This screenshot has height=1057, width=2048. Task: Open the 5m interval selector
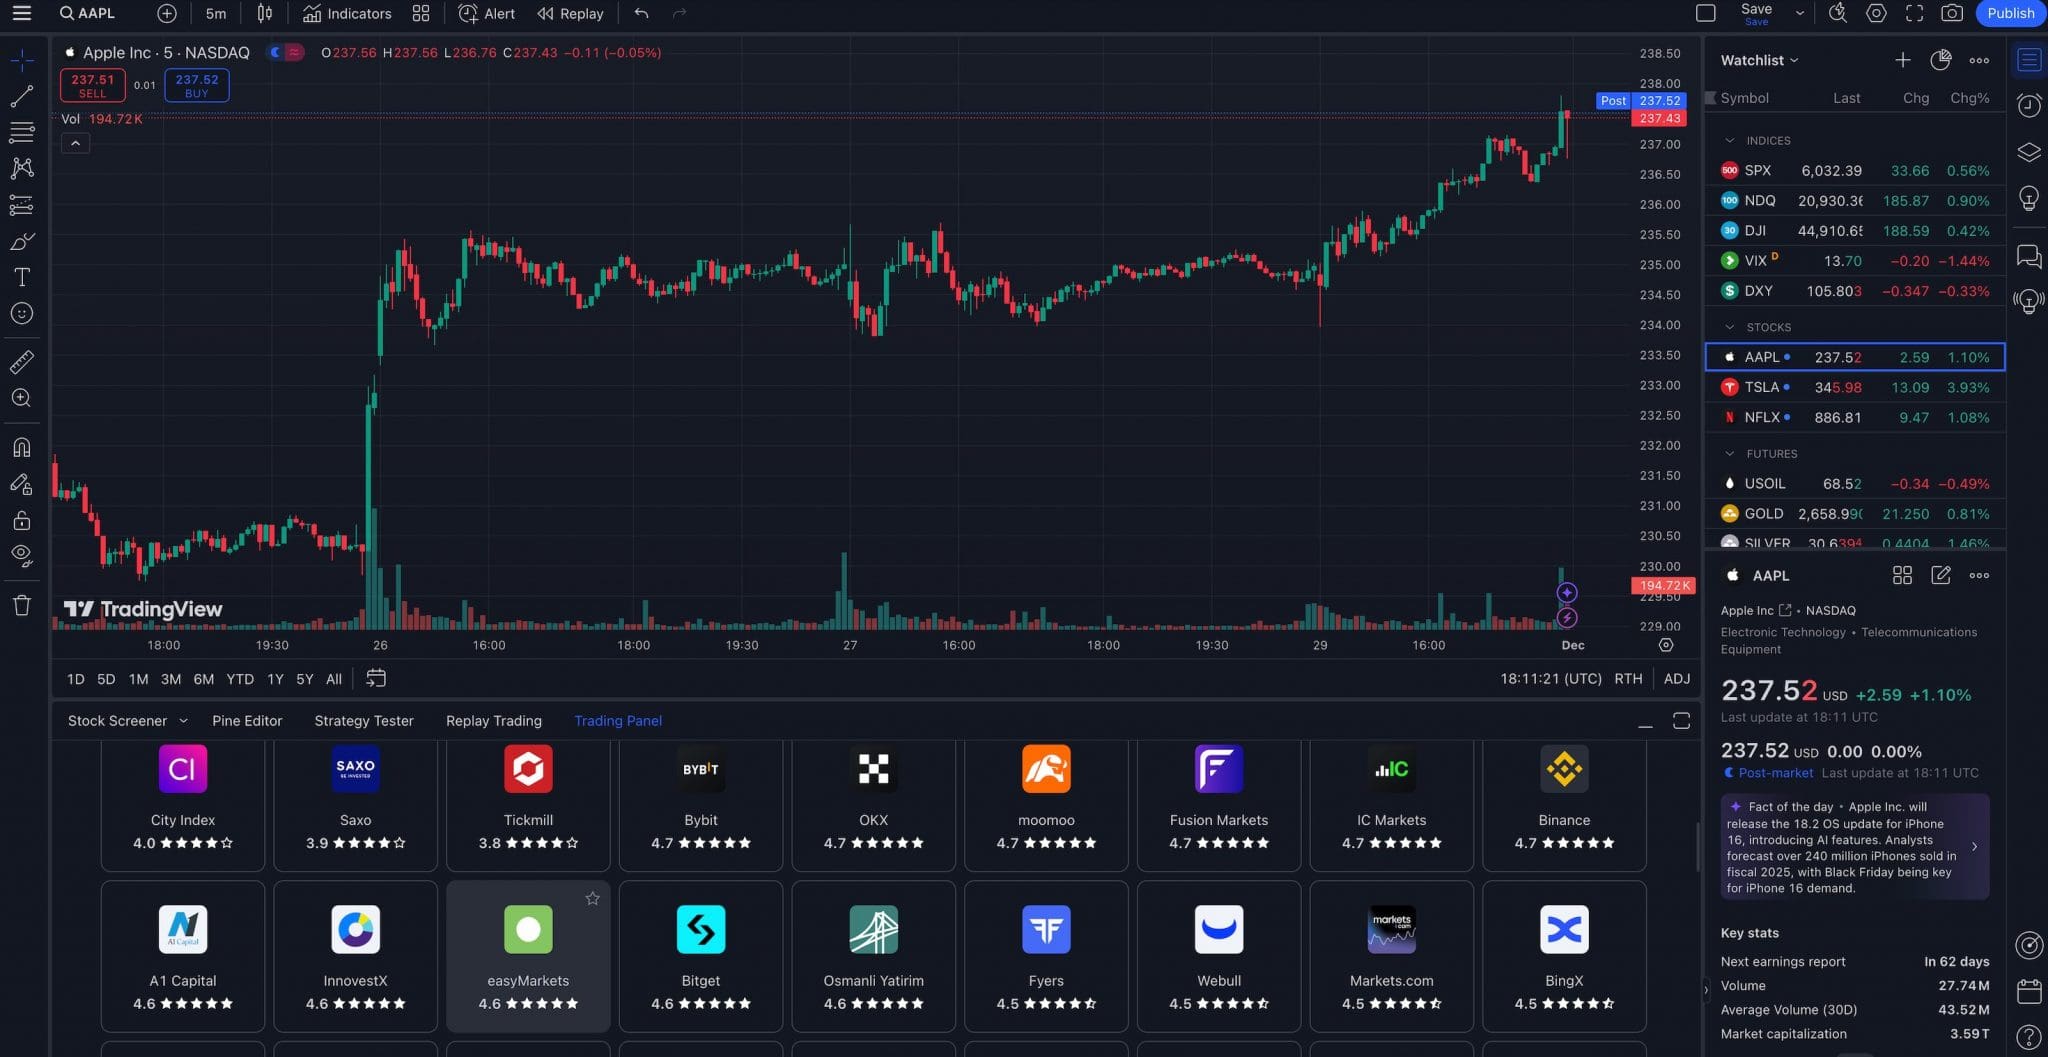click(215, 13)
